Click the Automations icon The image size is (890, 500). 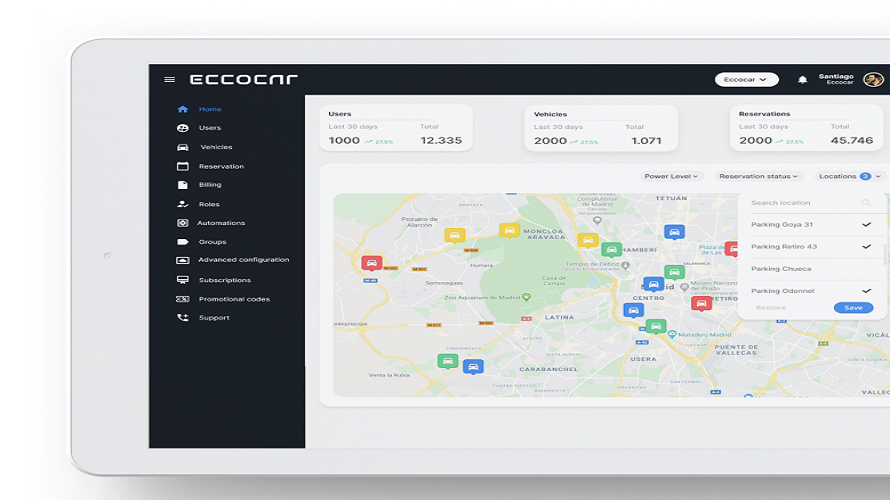[182, 223]
